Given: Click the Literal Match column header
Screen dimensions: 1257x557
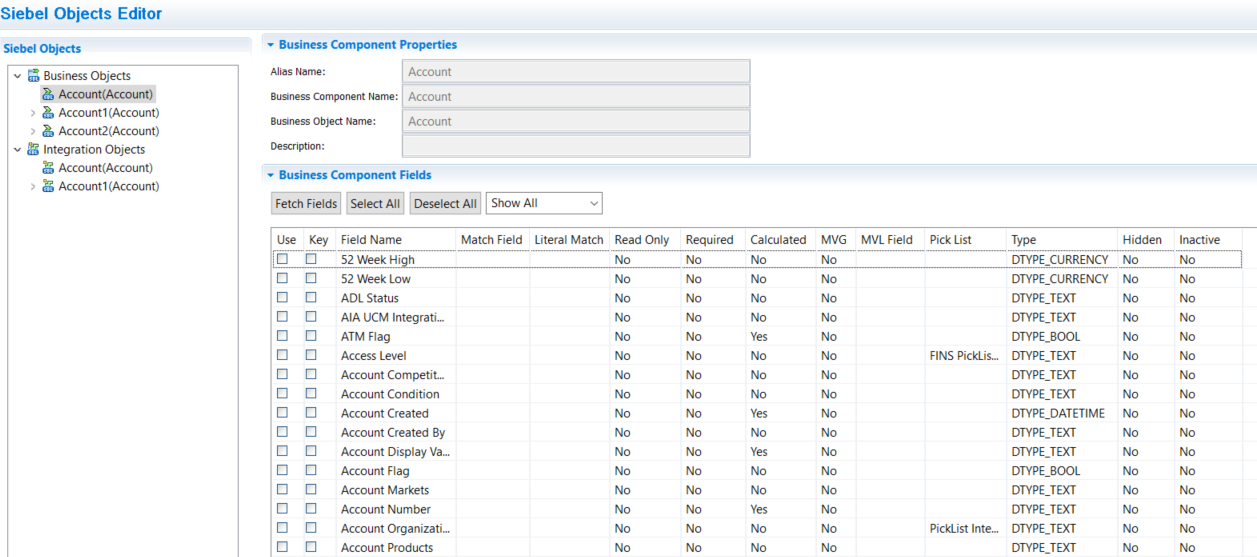Looking at the screenshot, I should tap(570, 240).
